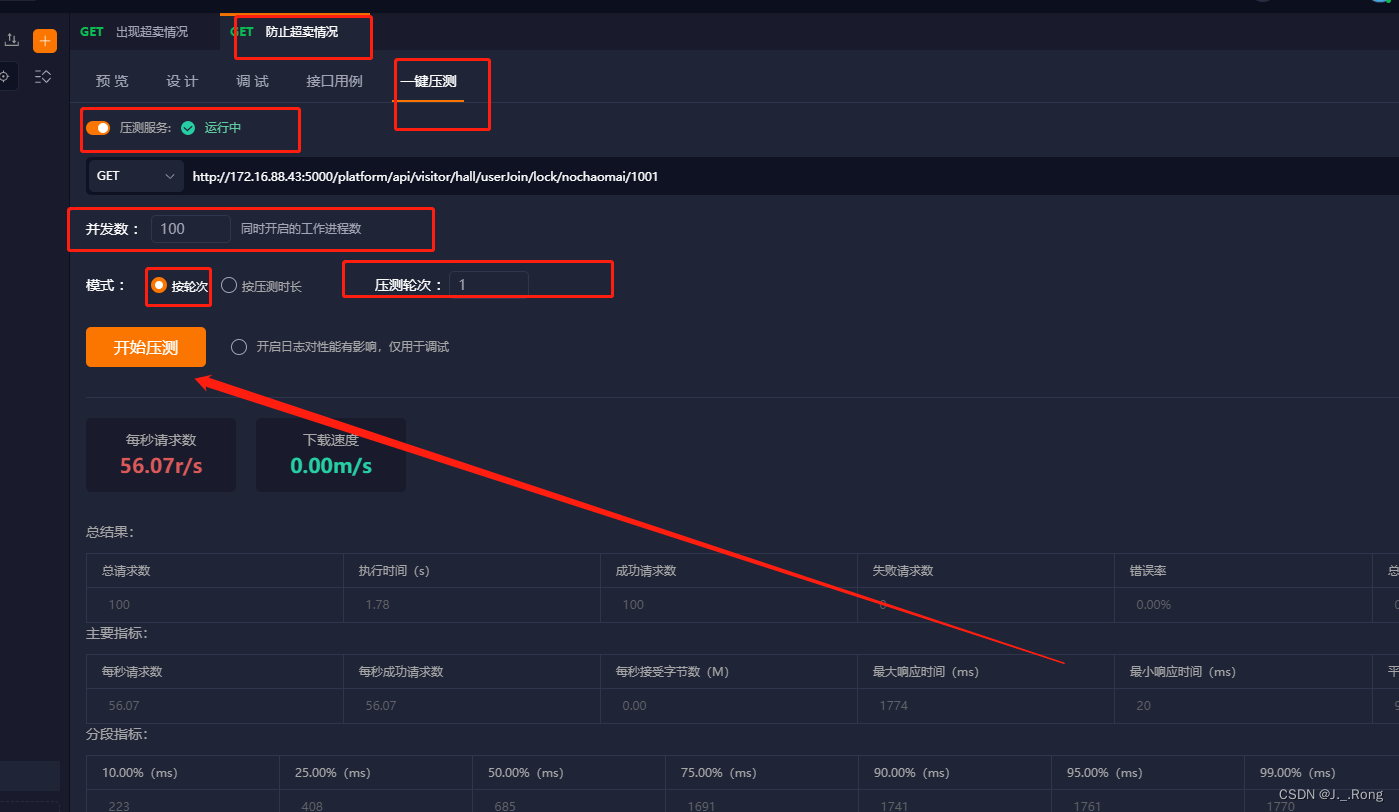The width and height of the screenshot is (1399, 812).
Task: Open the 调试 tab
Action: [x=252, y=81]
